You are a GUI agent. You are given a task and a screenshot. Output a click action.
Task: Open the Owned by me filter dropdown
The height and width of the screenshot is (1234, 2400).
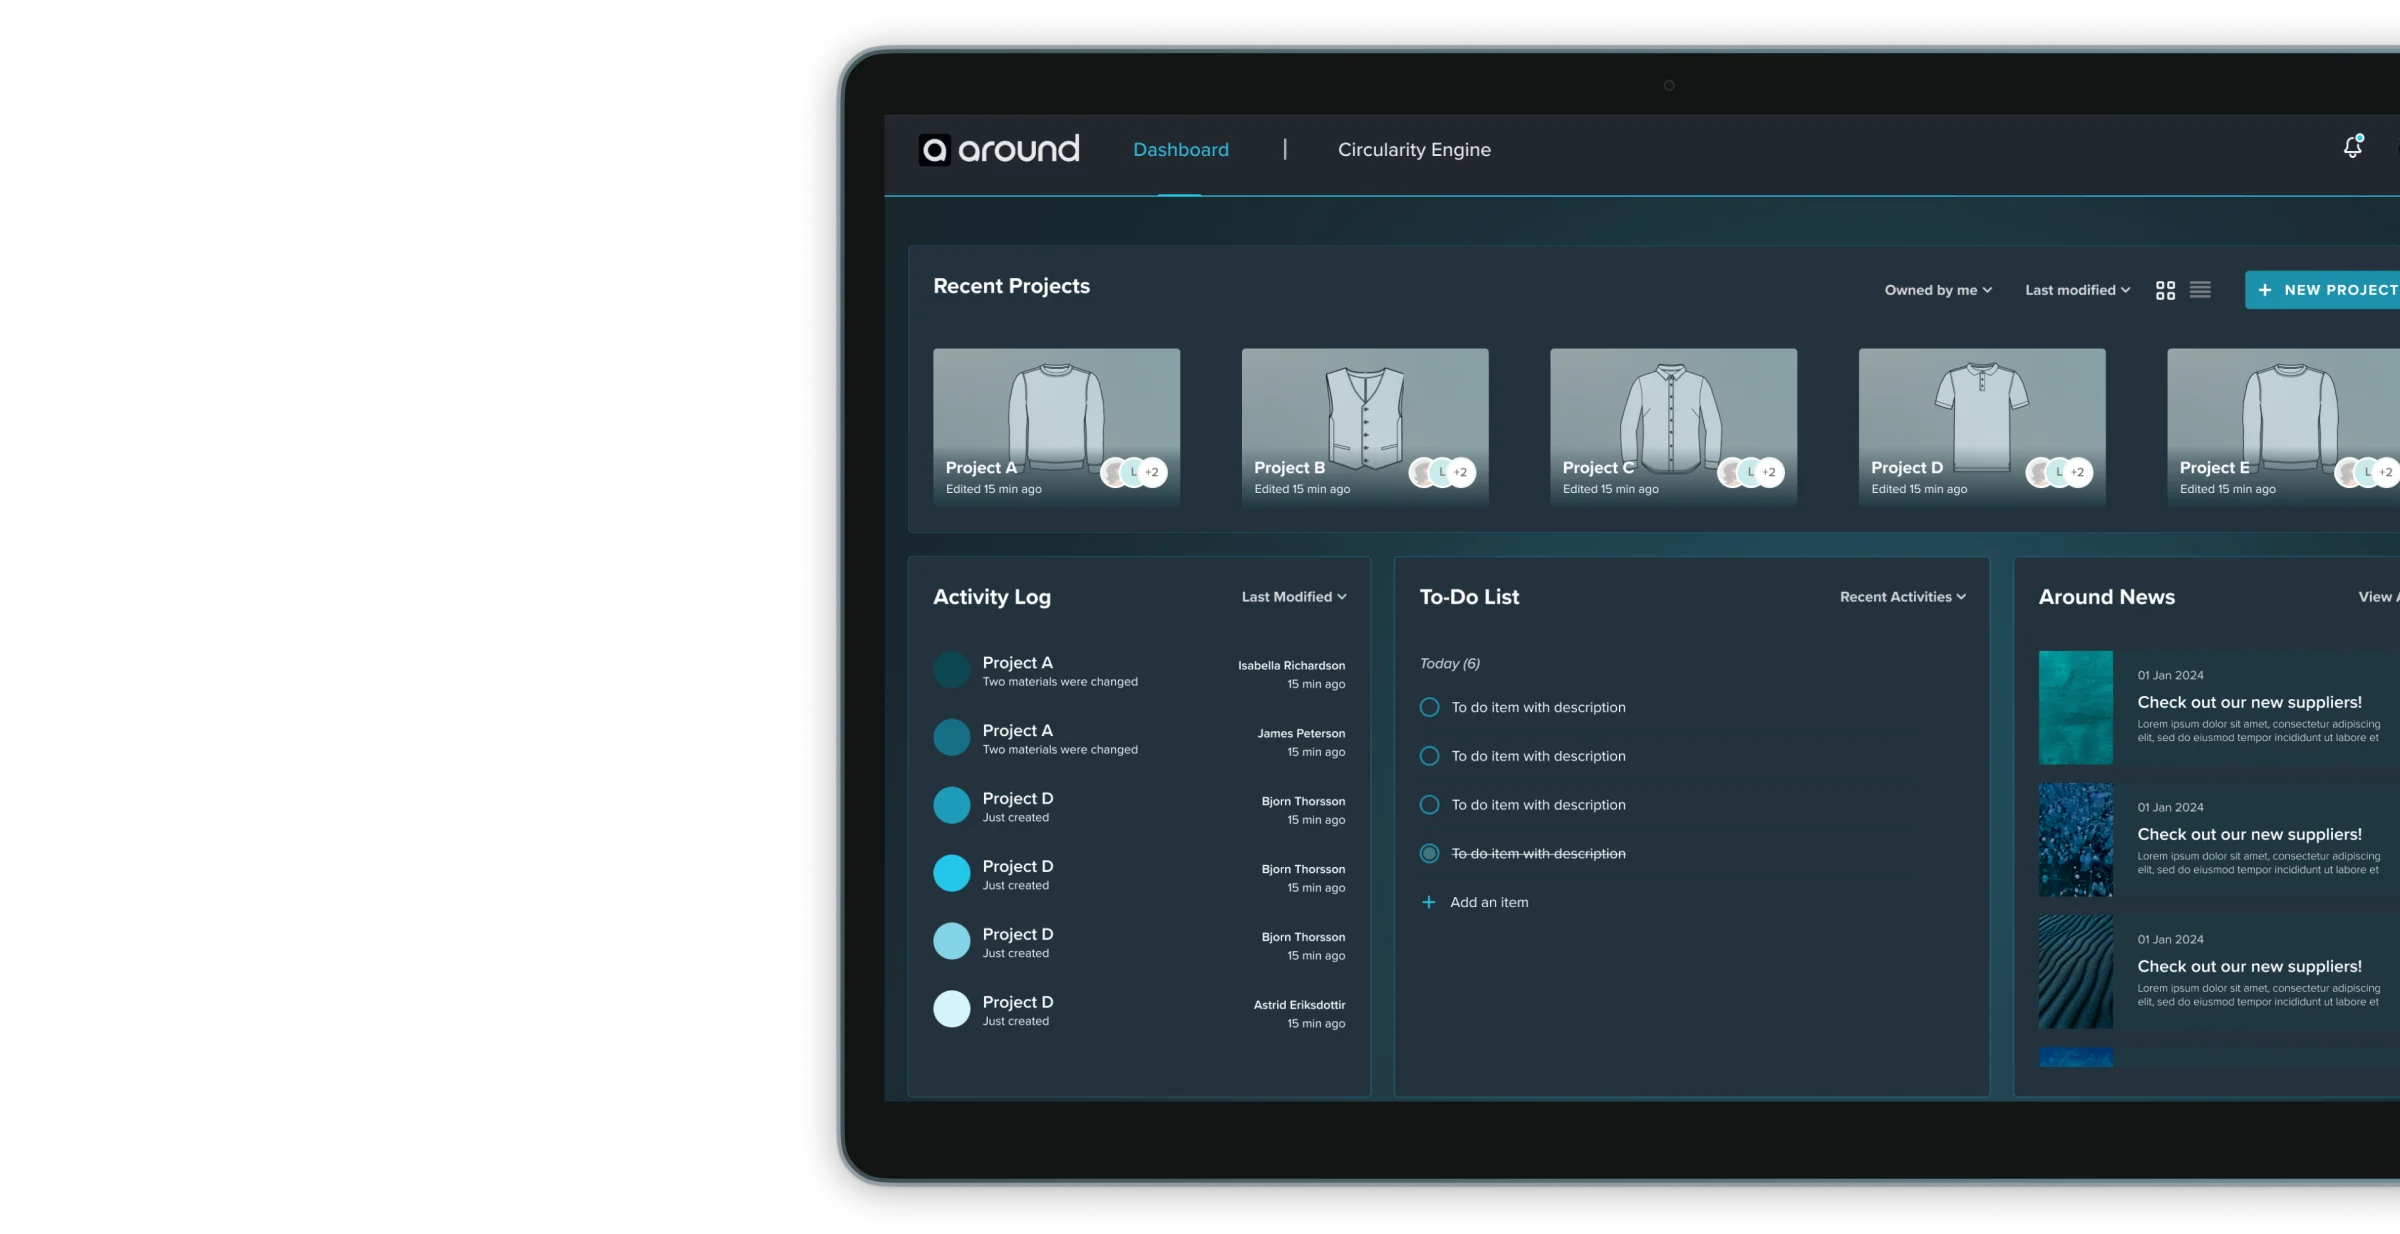pyautogui.click(x=1937, y=290)
